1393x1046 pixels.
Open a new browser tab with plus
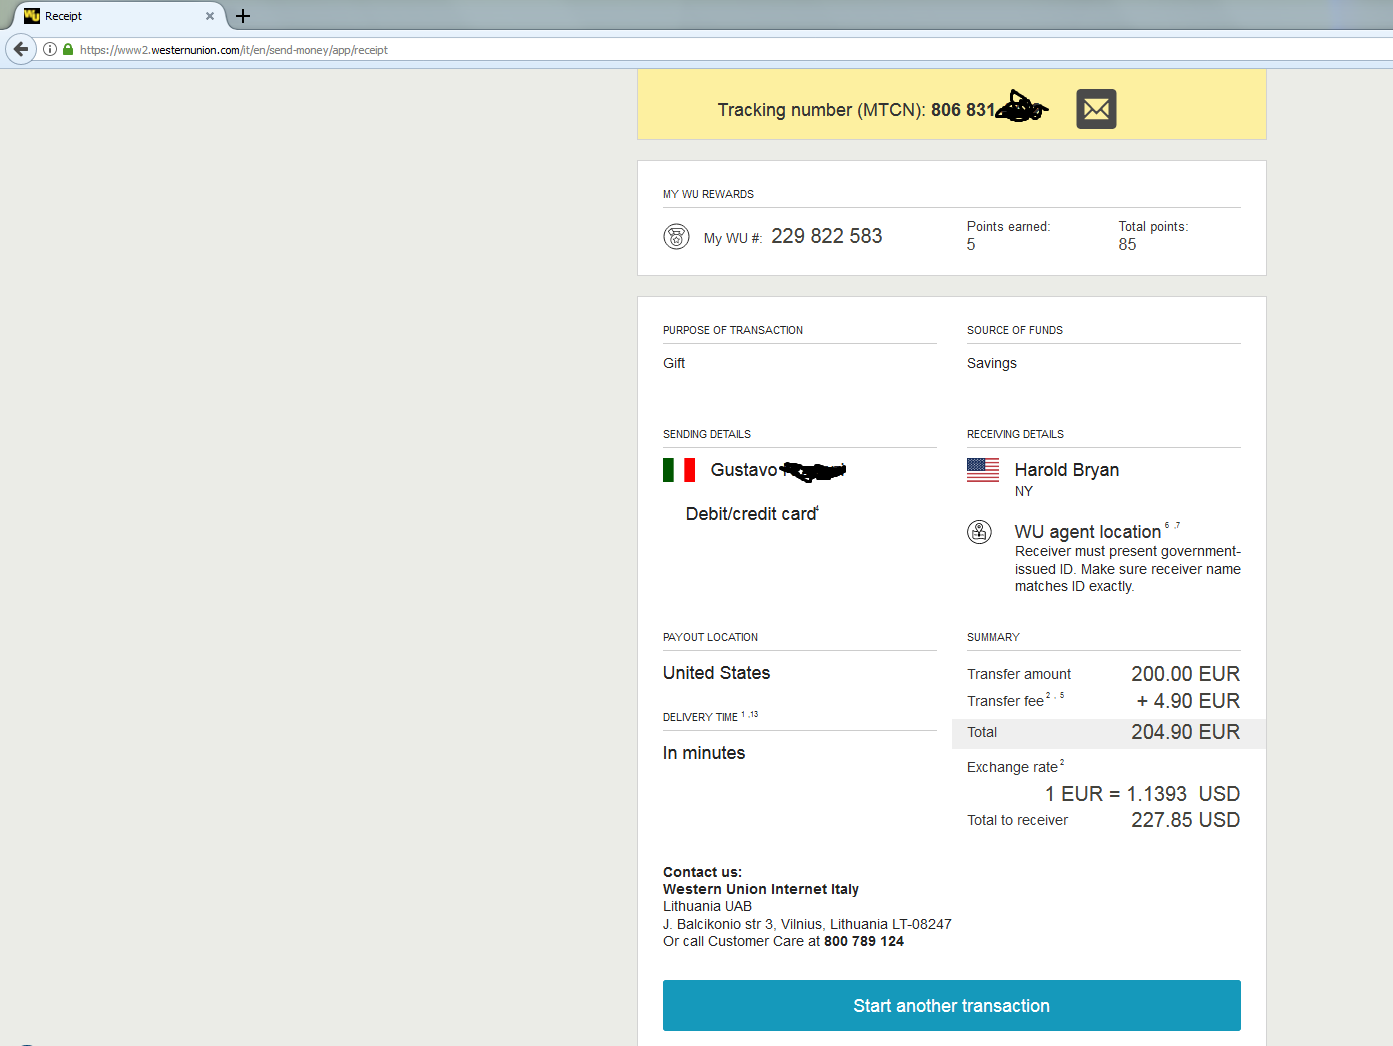(x=243, y=16)
